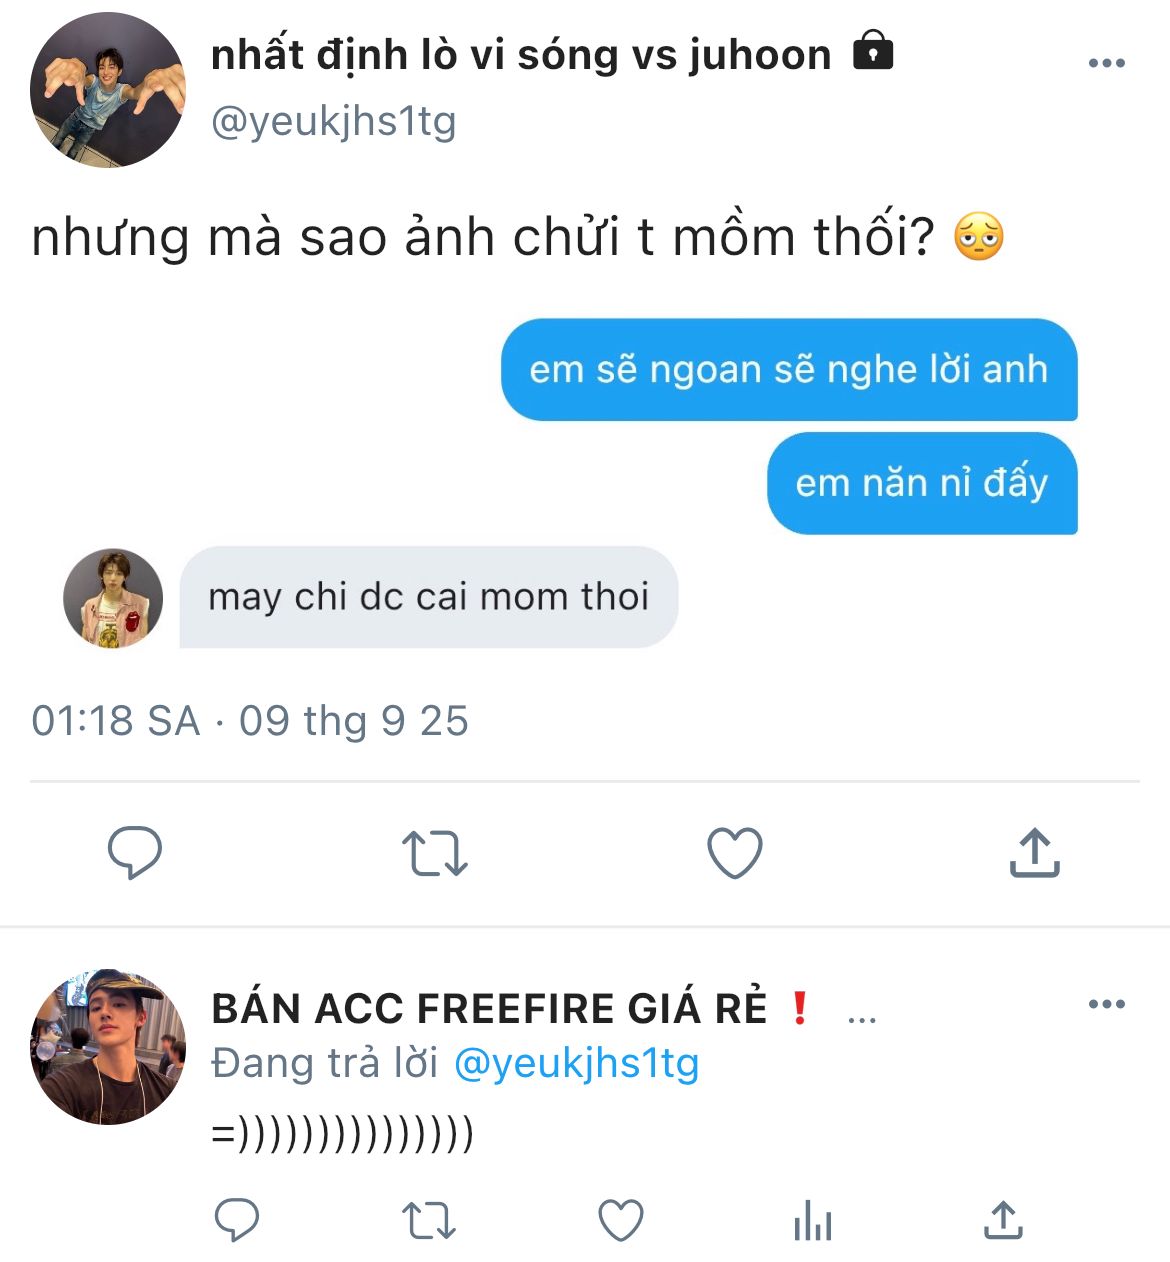
Task: Open more options for main tweet
Action: [1106, 64]
